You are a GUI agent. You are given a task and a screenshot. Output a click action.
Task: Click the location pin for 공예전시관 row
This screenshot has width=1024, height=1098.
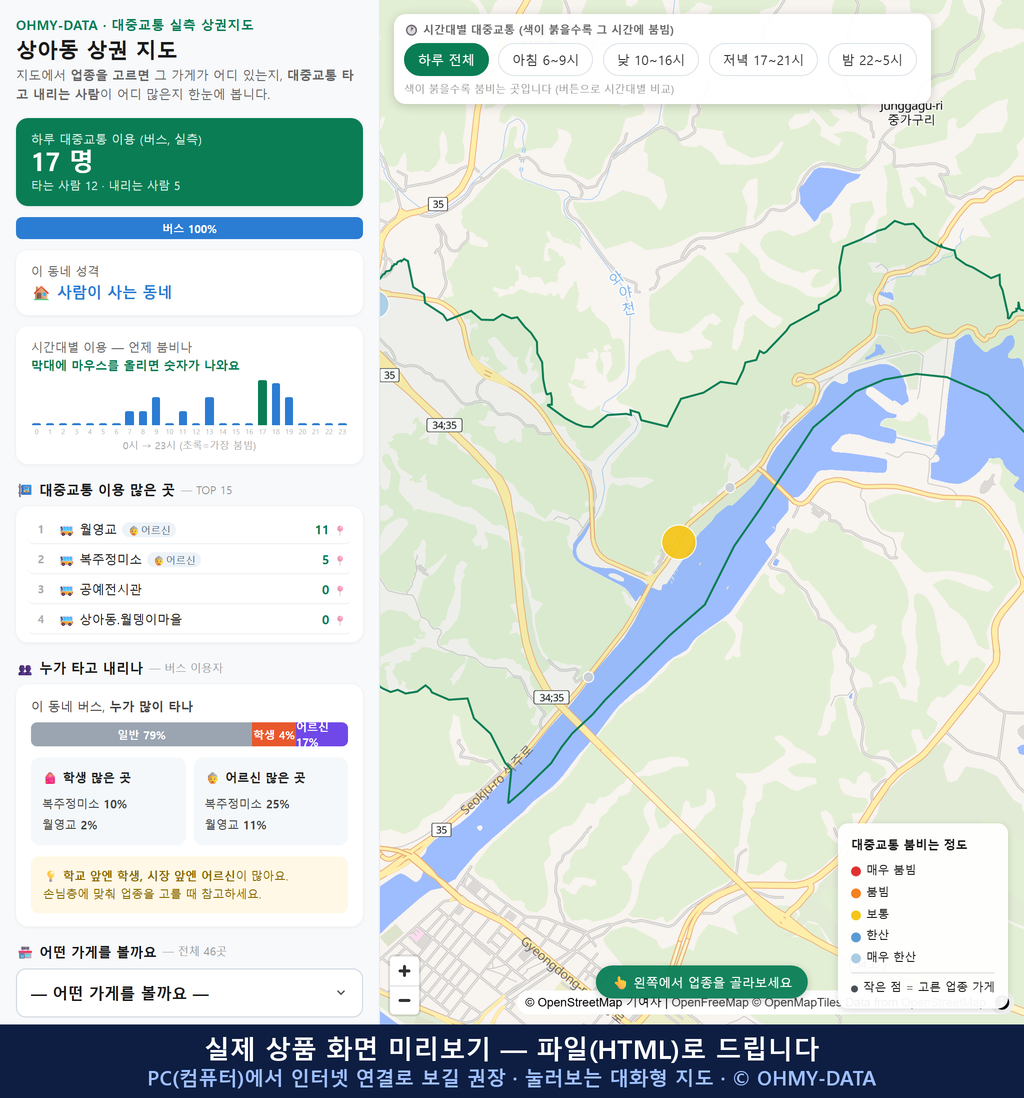(x=340, y=590)
